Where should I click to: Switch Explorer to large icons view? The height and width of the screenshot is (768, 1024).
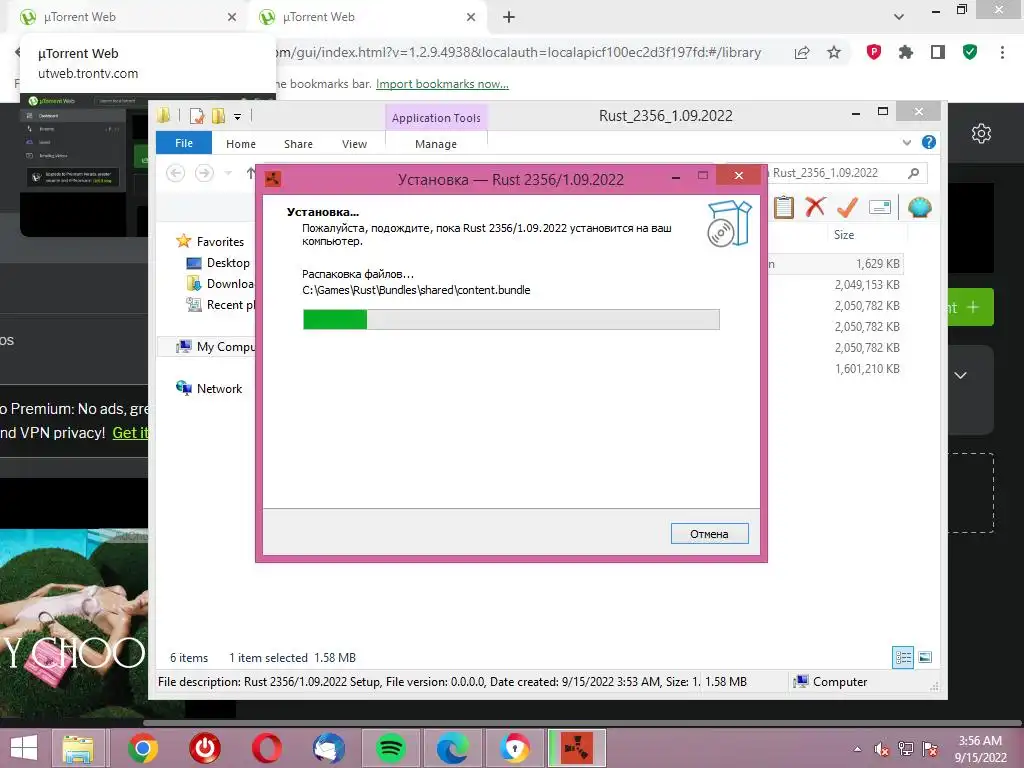pyautogui.click(x=925, y=657)
